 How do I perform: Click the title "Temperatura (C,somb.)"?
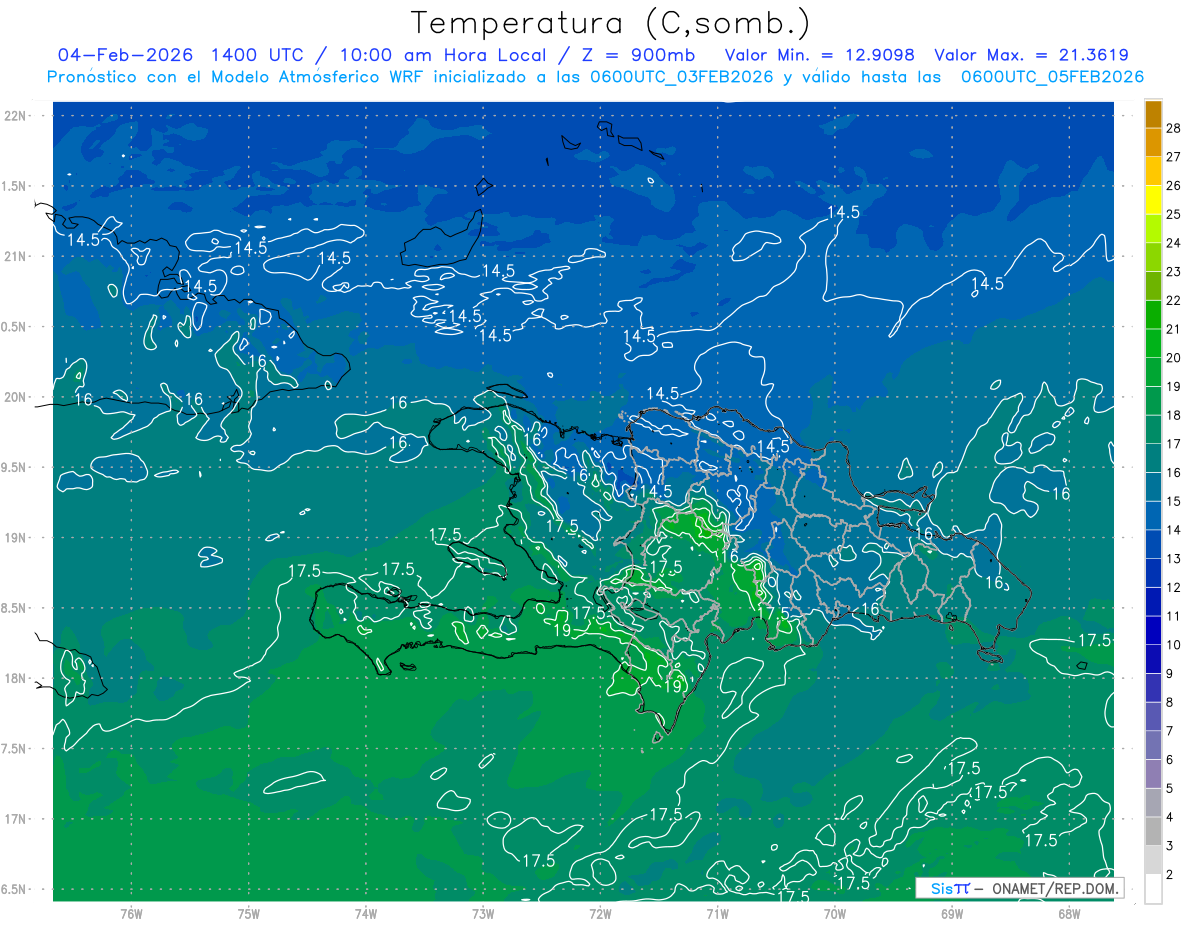coord(610,22)
